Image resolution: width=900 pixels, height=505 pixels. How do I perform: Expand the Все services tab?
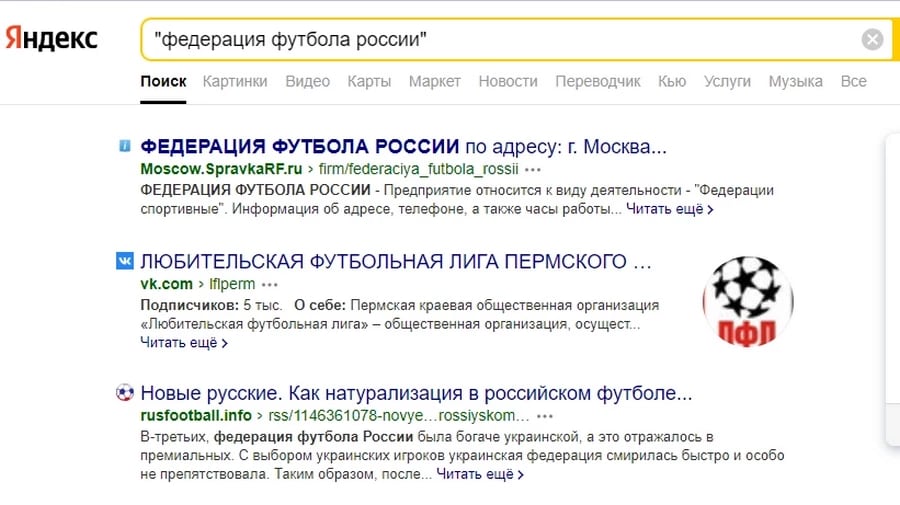854,81
